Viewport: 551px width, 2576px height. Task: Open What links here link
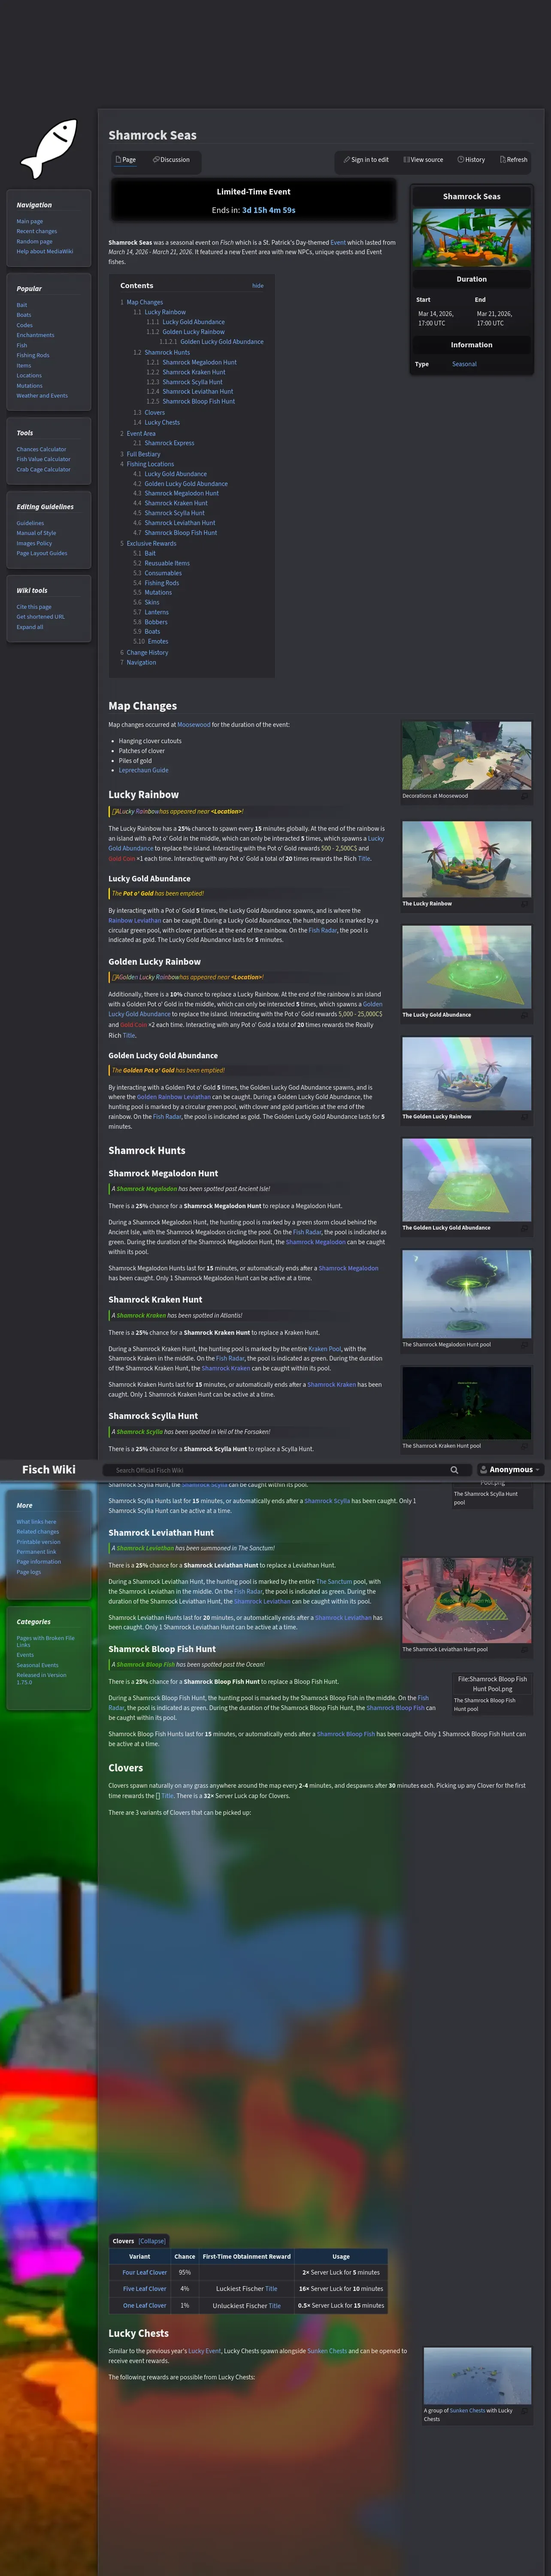pyautogui.click(x=36, y=1522)
